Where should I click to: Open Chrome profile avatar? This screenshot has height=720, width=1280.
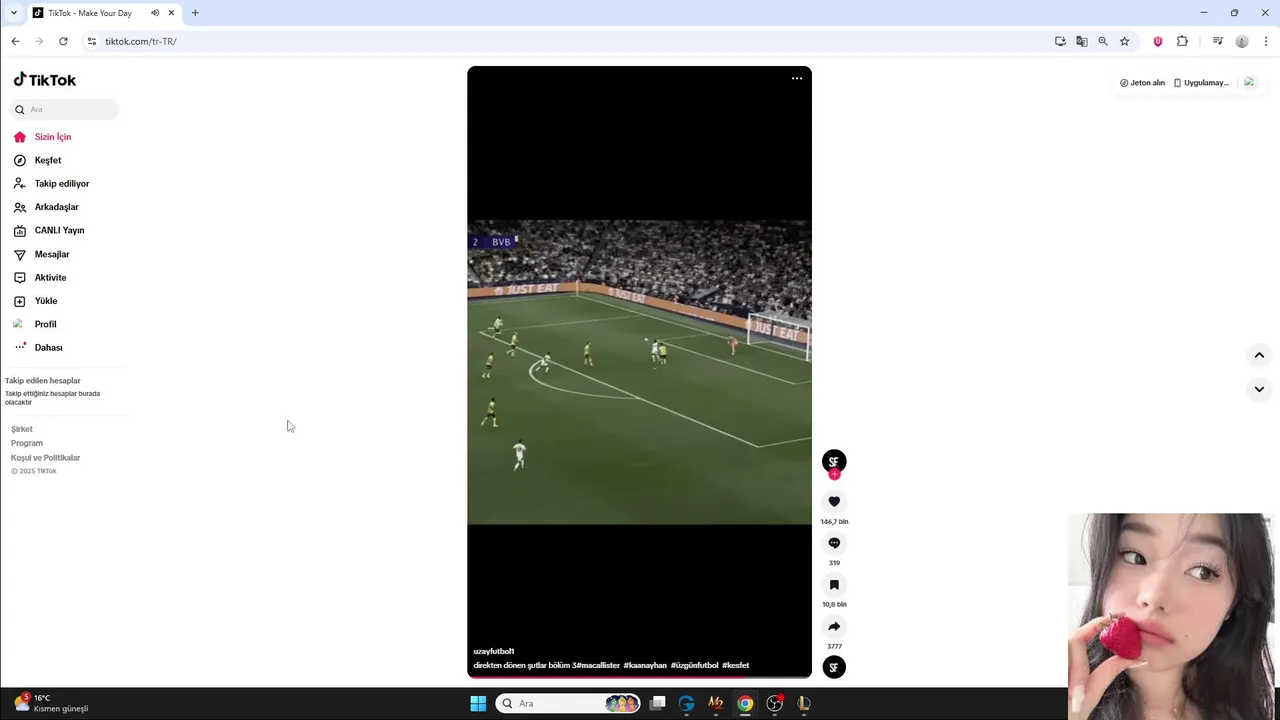coord(1242,41)
